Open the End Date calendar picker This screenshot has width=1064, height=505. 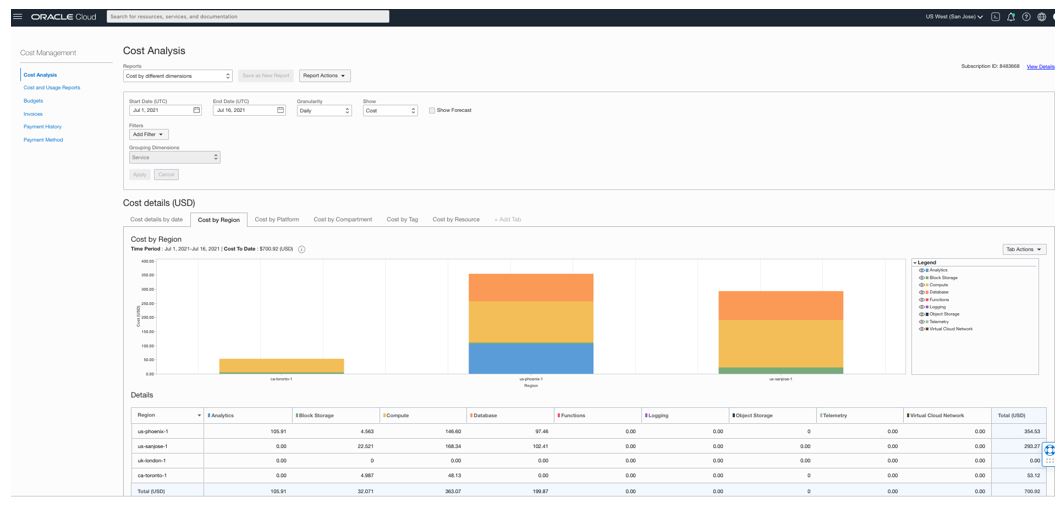click(x=280, y=110)
